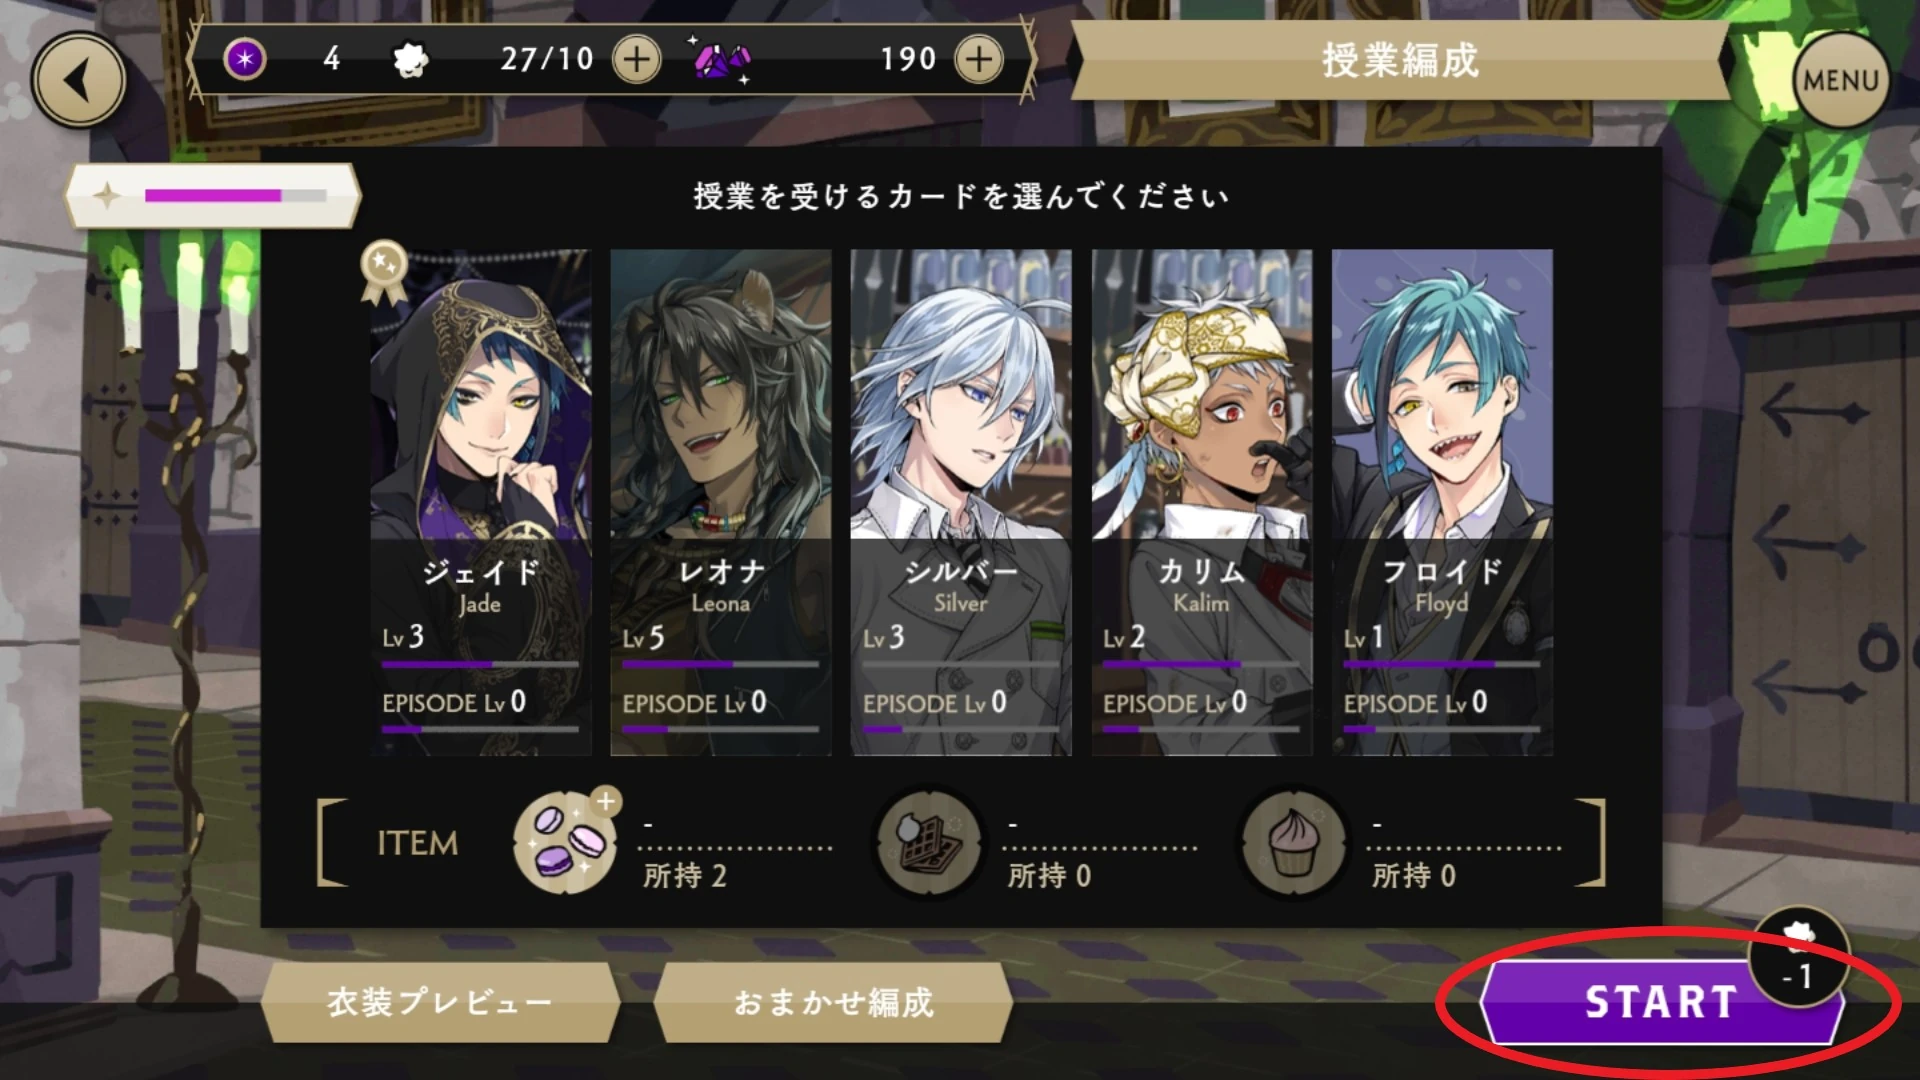Tap the purple star rank icon

[245, 59]
